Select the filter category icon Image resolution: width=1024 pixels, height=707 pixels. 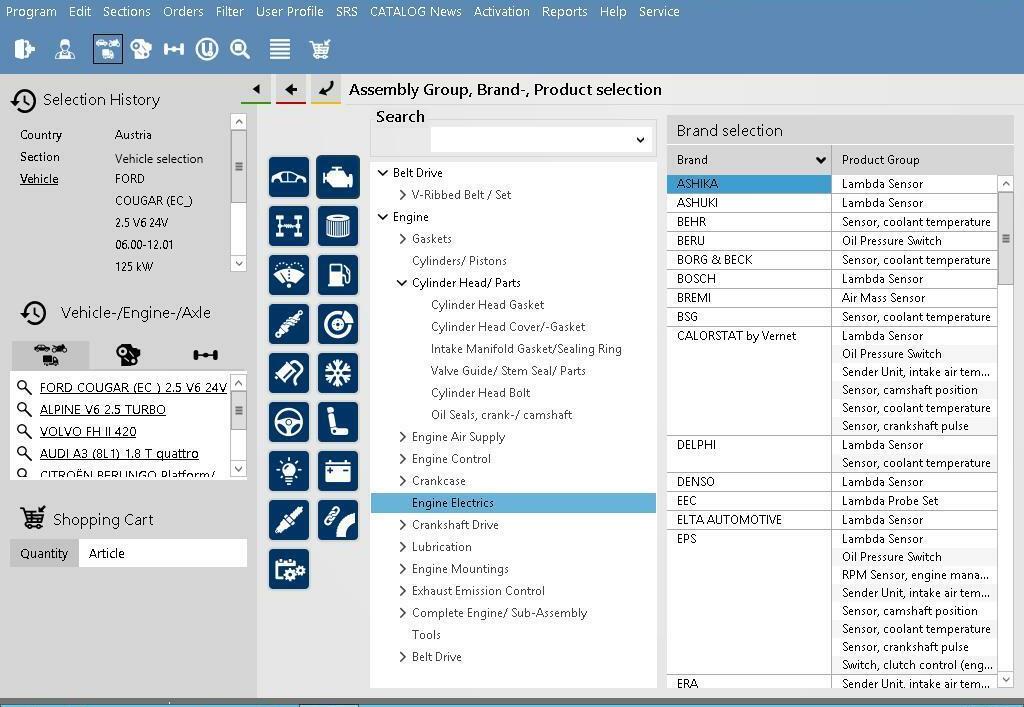click(x=338, y=226)
